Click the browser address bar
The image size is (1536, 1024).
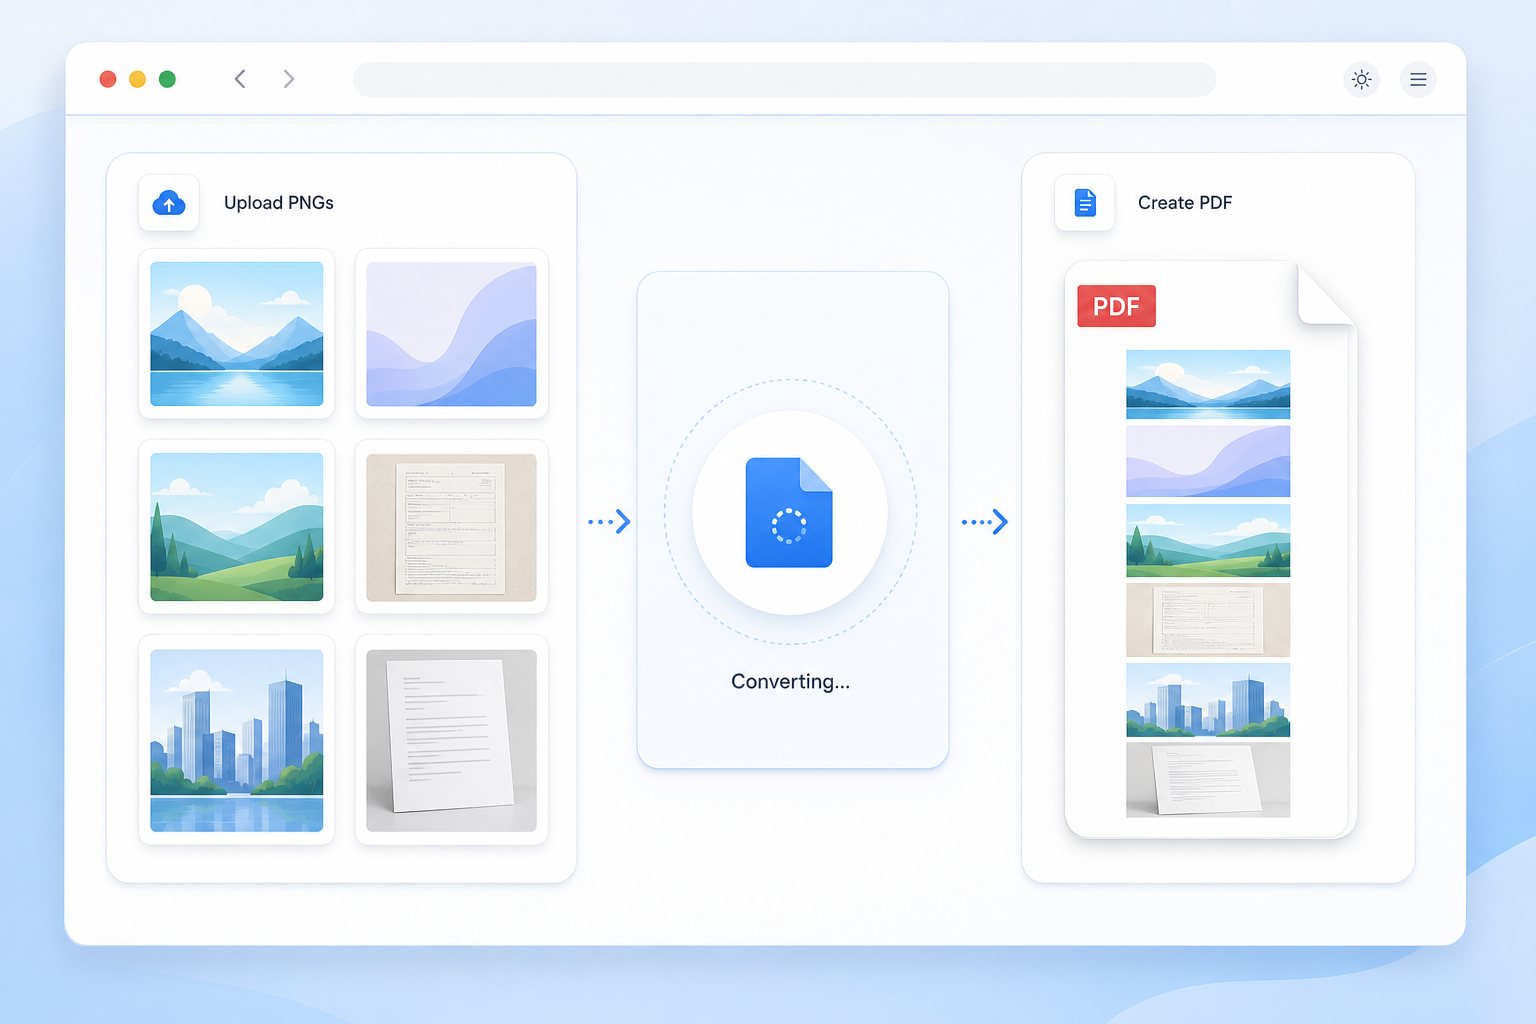[x=784, y=79]
